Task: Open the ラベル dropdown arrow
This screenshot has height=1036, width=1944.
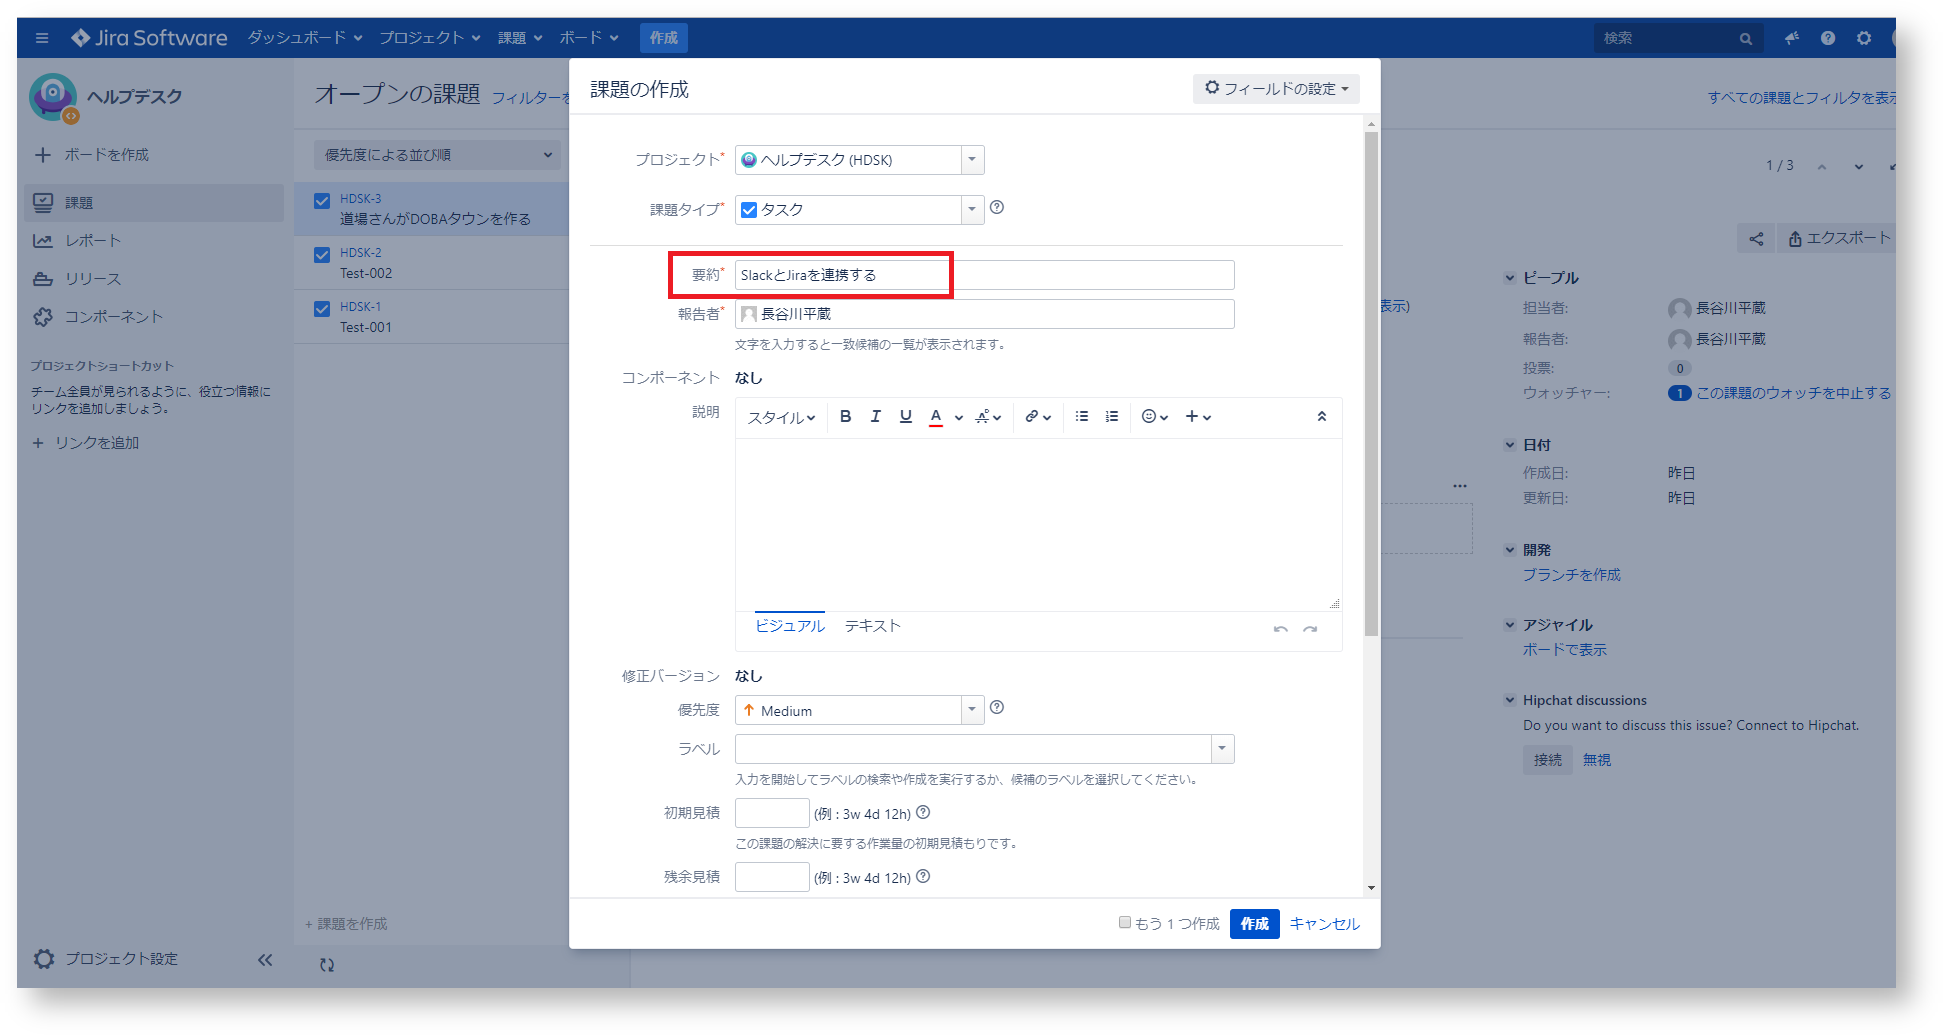Action: 1222,749
